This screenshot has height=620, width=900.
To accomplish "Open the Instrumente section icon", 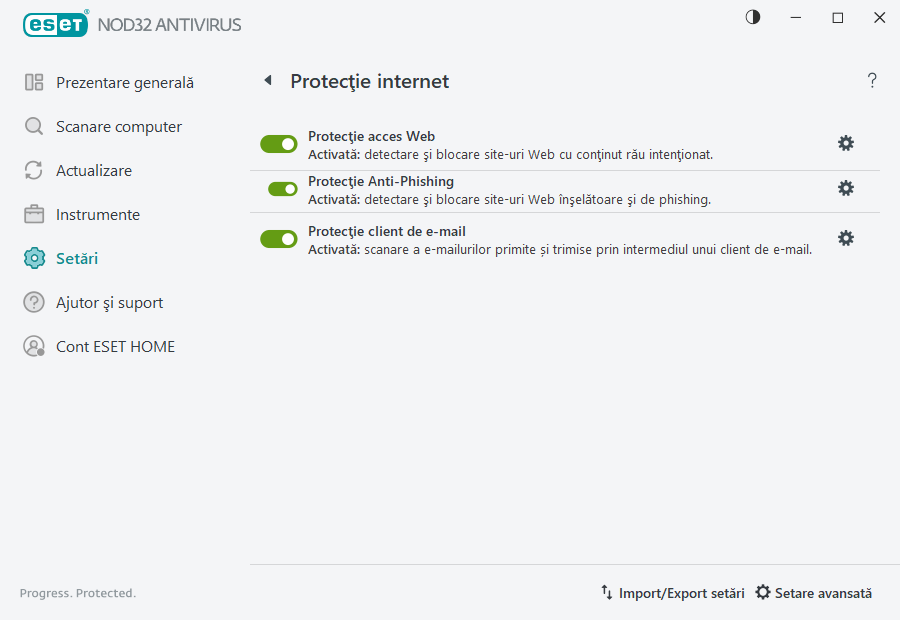I will point(33,214).
